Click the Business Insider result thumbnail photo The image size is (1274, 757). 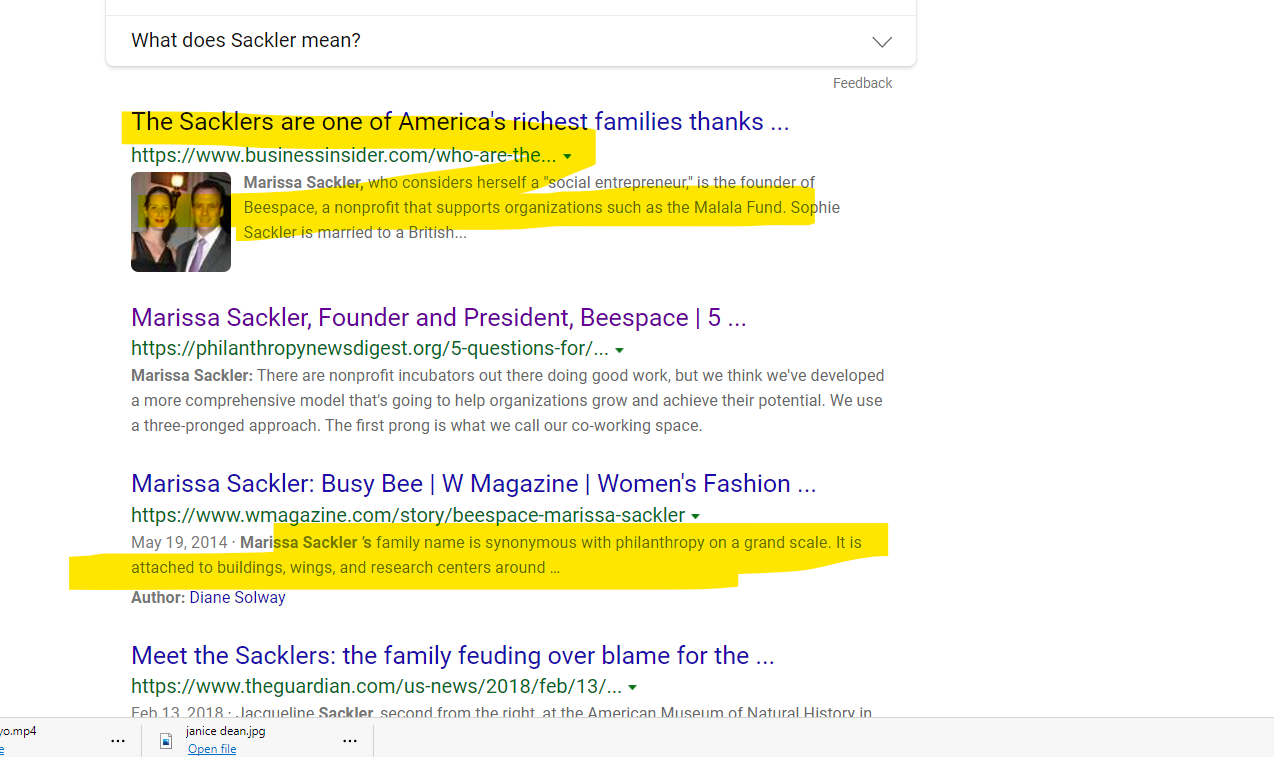[x=181, y=222]
